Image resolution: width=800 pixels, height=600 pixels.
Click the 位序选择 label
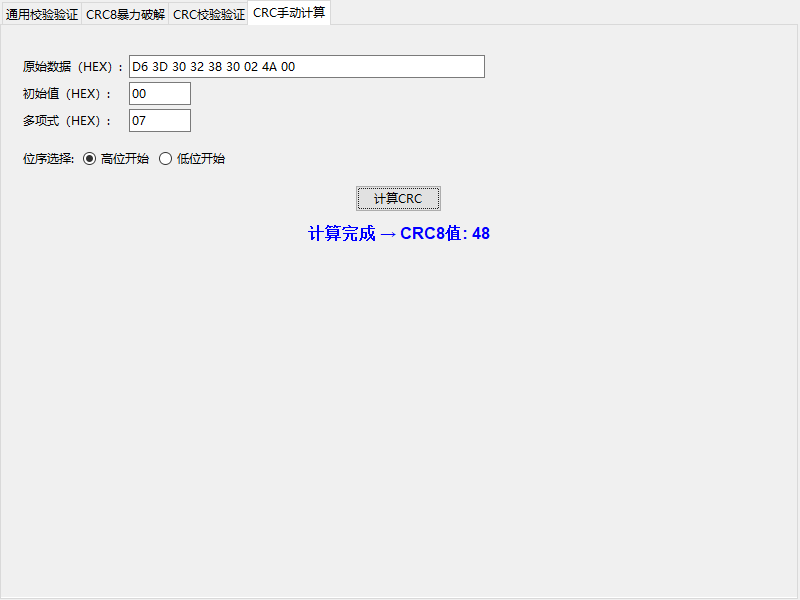[x=48, y=159]
